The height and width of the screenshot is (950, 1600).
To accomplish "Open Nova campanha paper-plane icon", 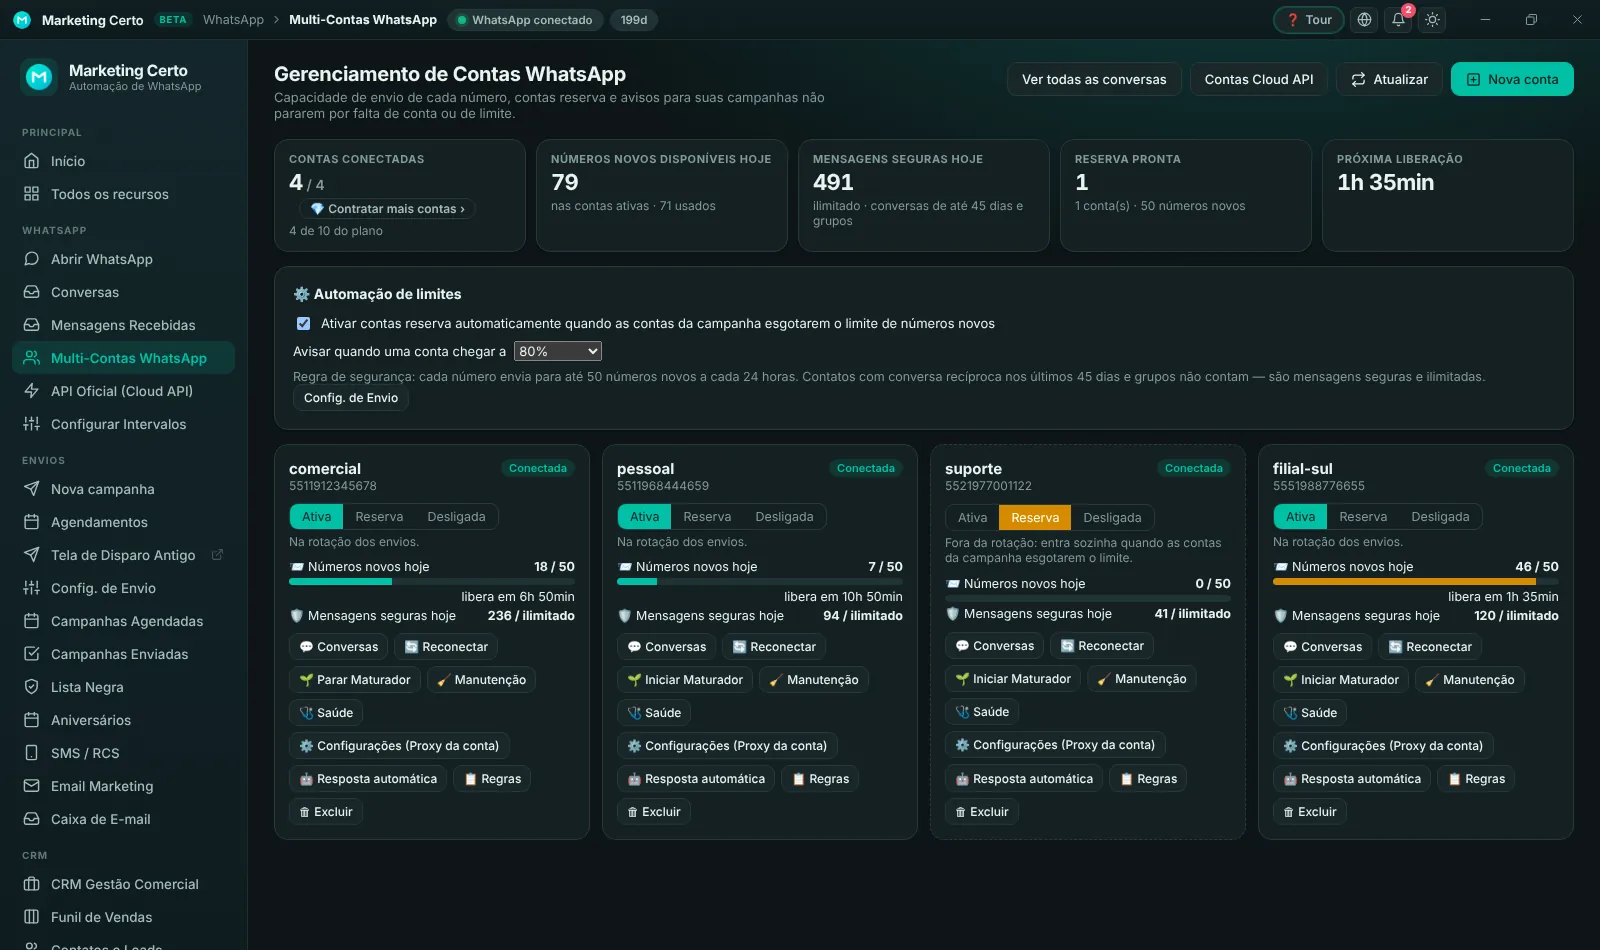I will (x=32, y=489).
